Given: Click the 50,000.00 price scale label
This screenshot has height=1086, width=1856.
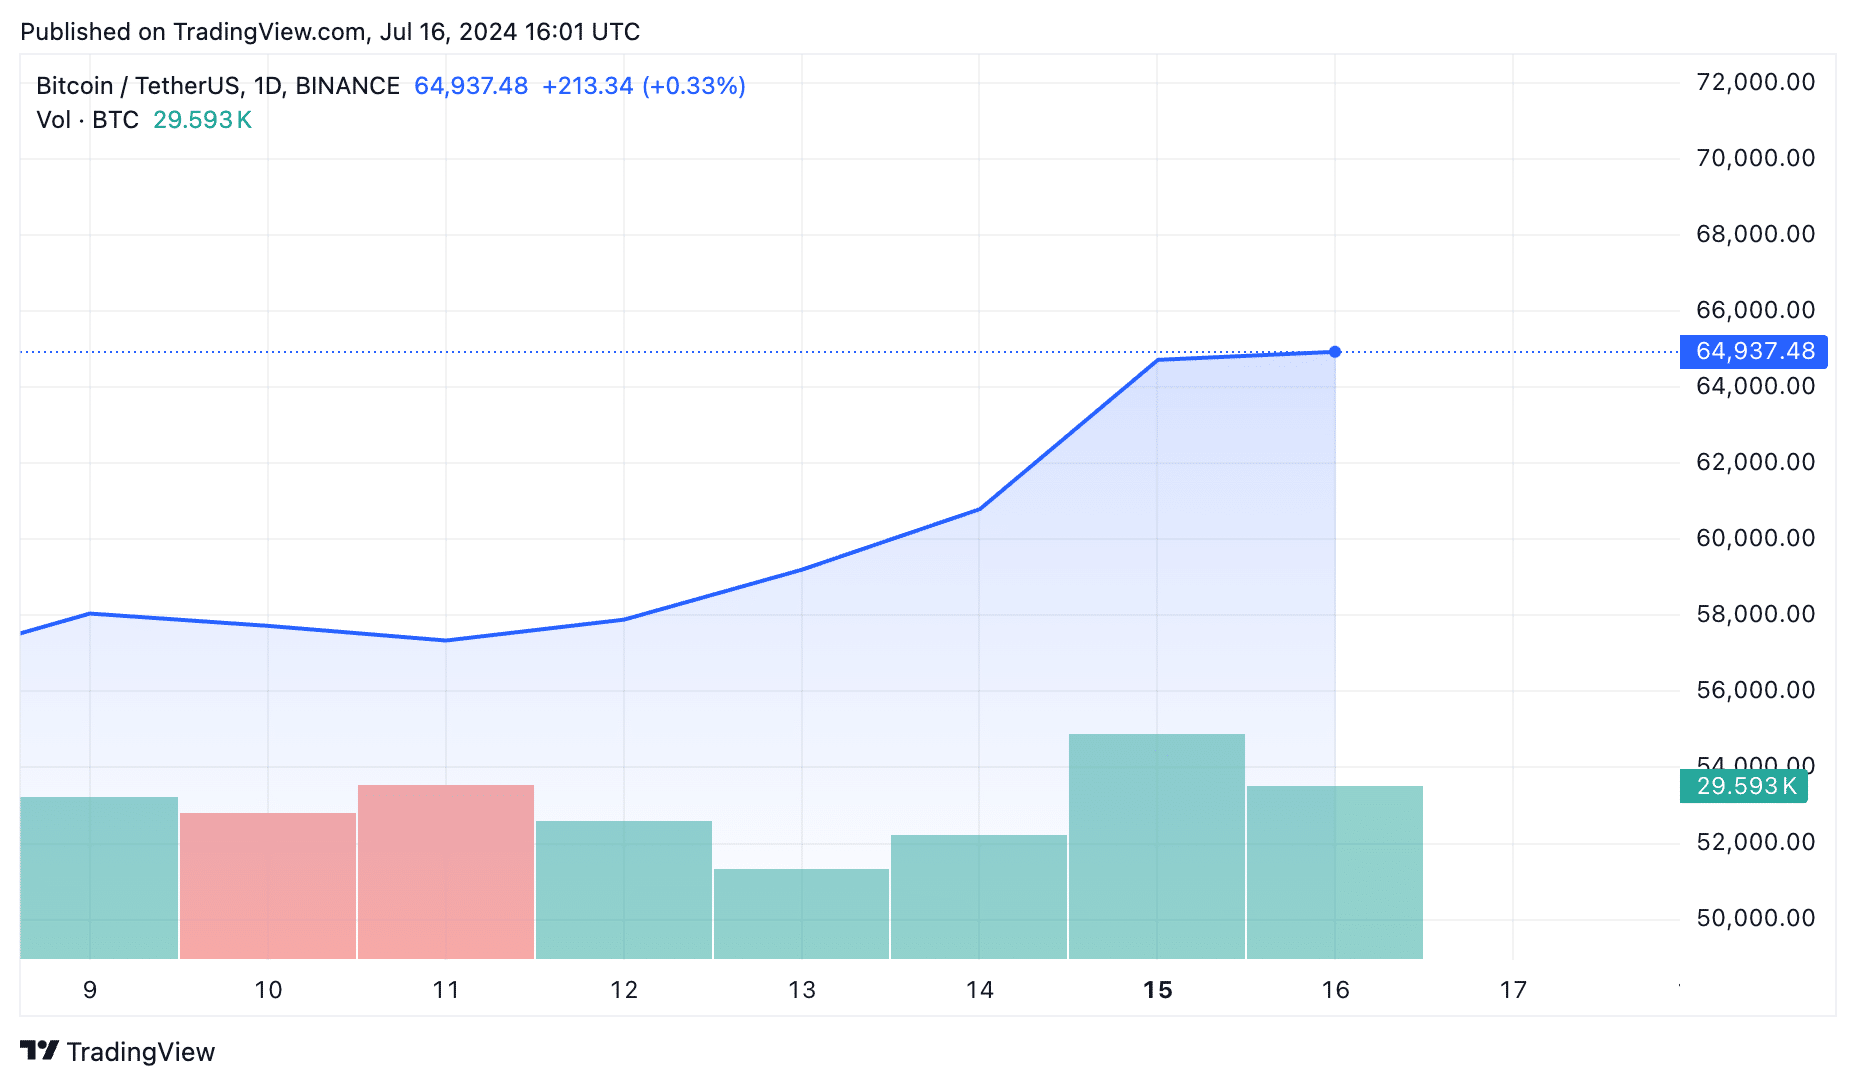Looking at the screenshot, I should click(x=1756, y=918).
